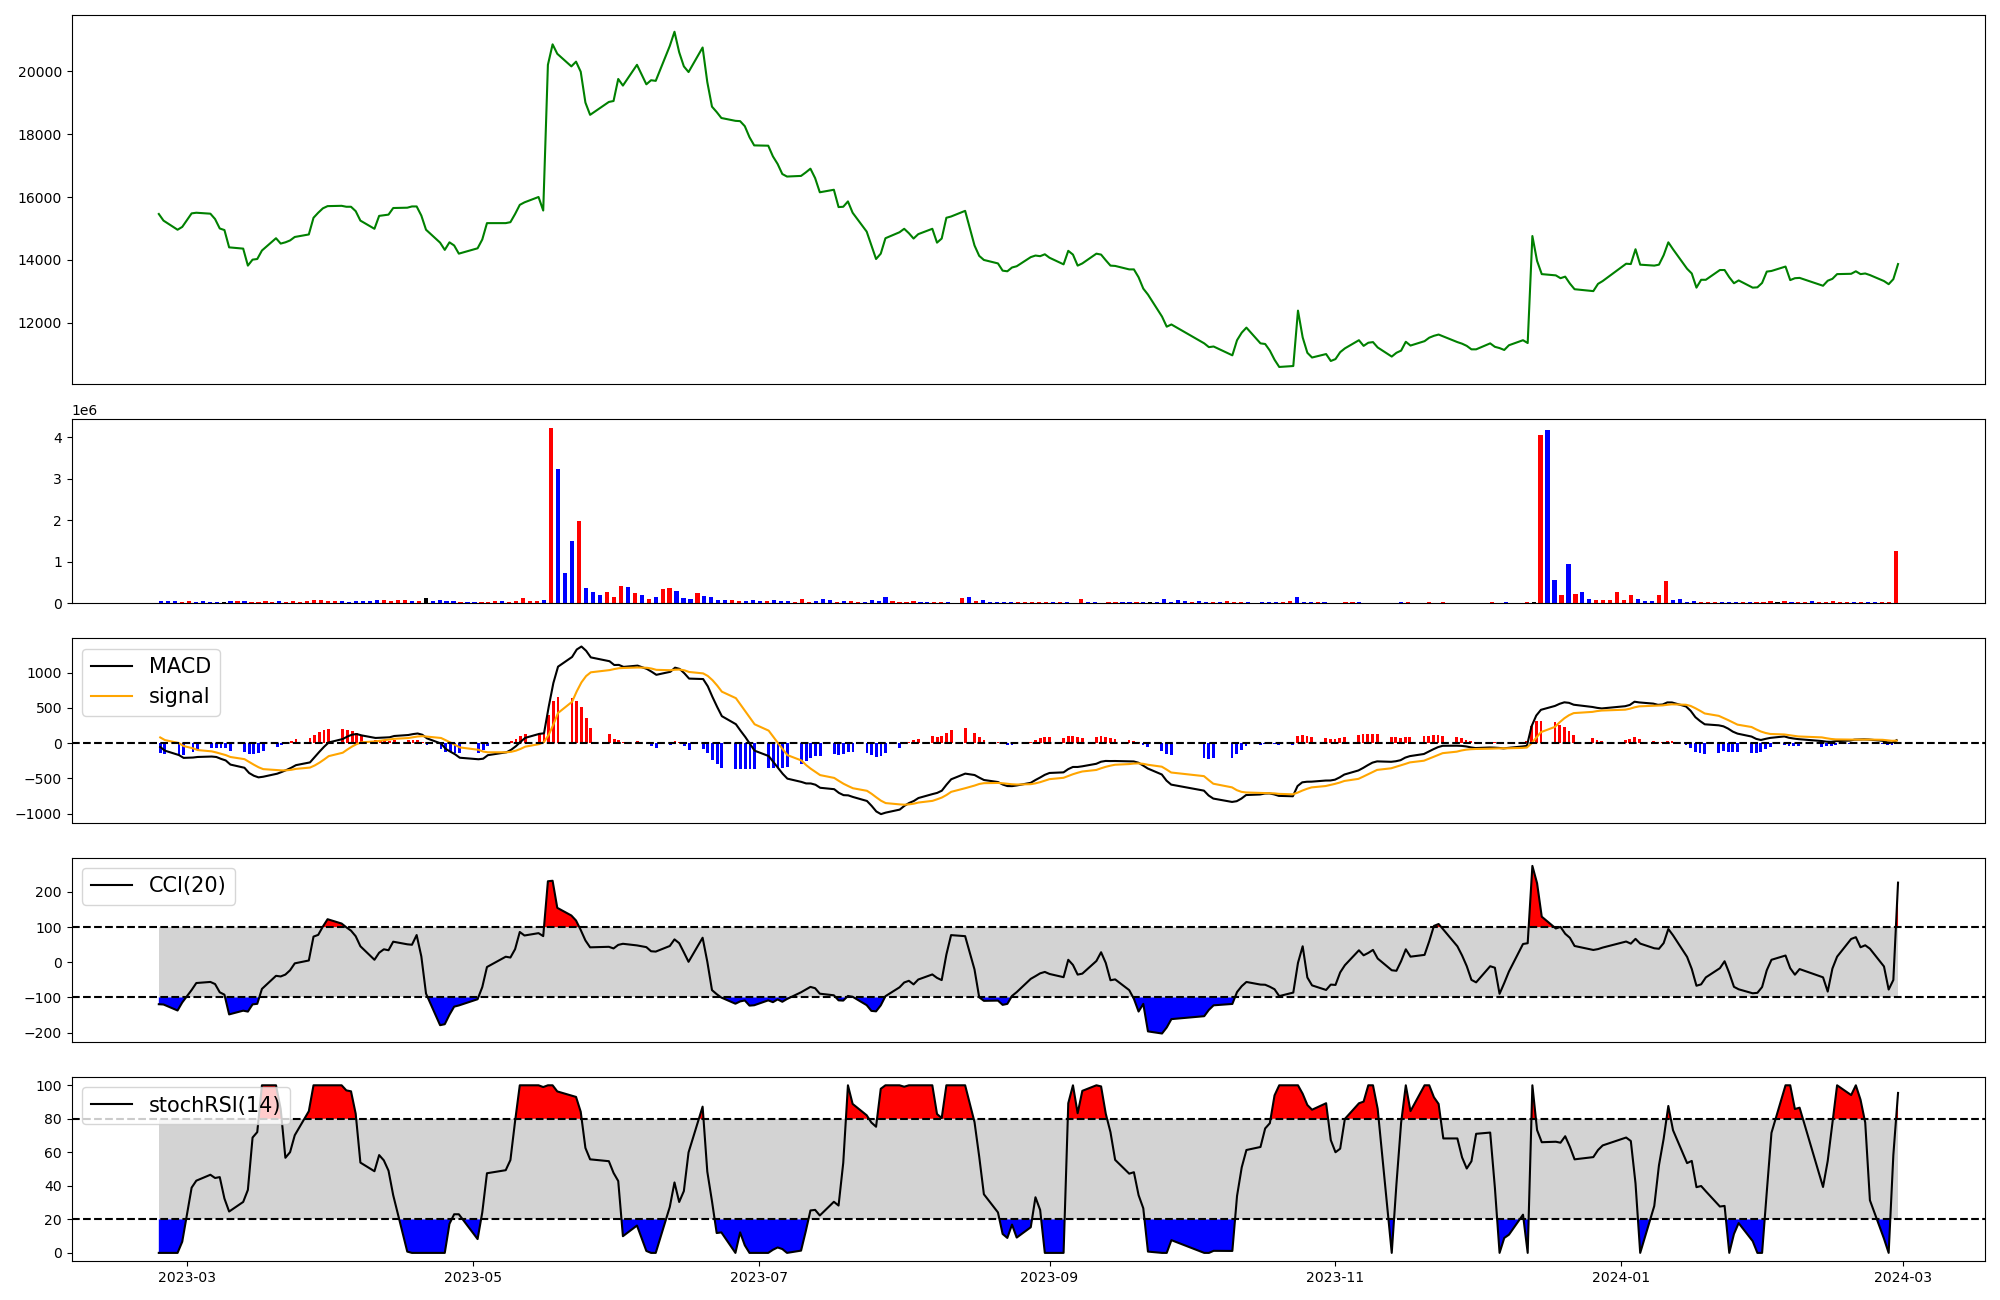Image resolution: width=2000 pixels, height=1300 pixels.
Task: Click the 2023-03 x-axis date label
Action: coord(187,1277)
